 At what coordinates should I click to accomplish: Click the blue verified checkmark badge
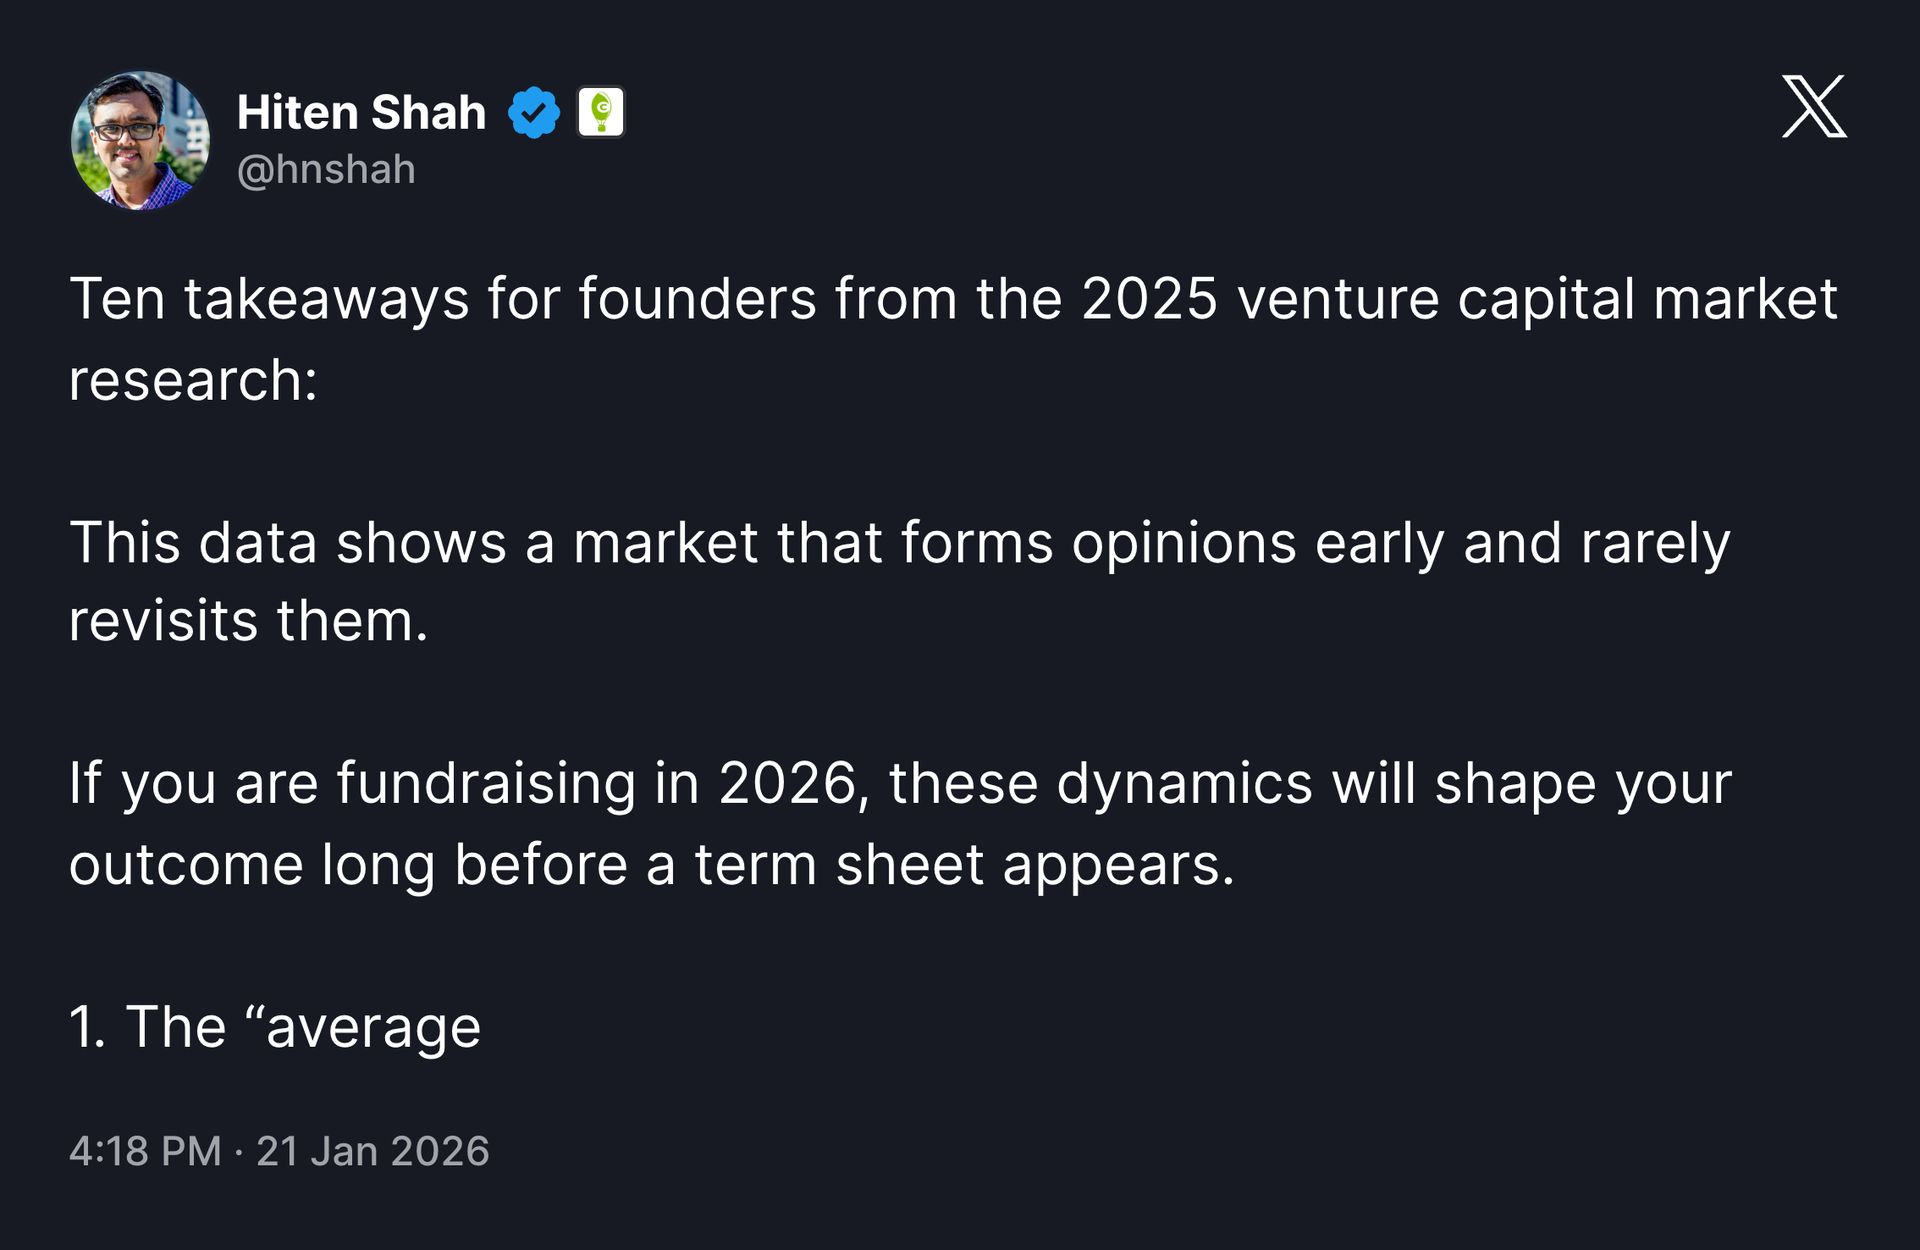pyautogui.click(x=534, y=112)
